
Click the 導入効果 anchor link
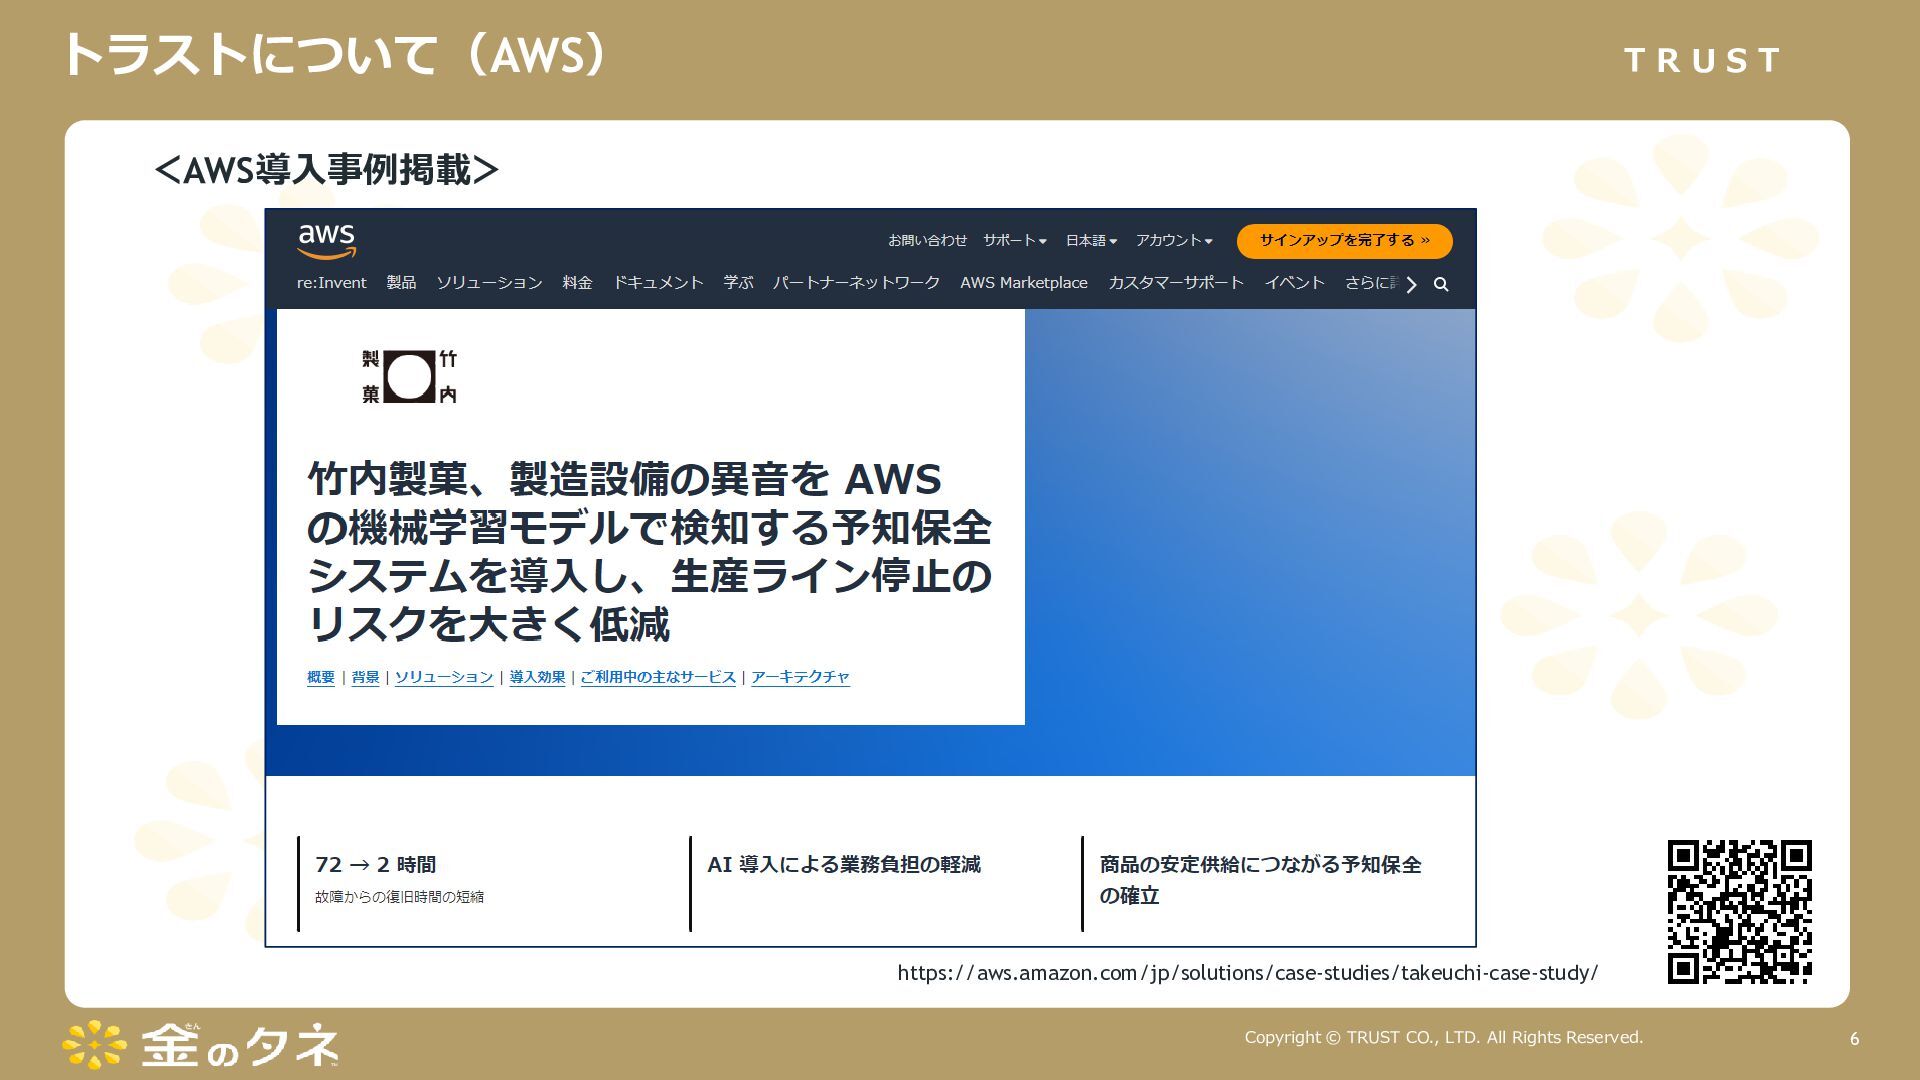[x=537, y=677]
